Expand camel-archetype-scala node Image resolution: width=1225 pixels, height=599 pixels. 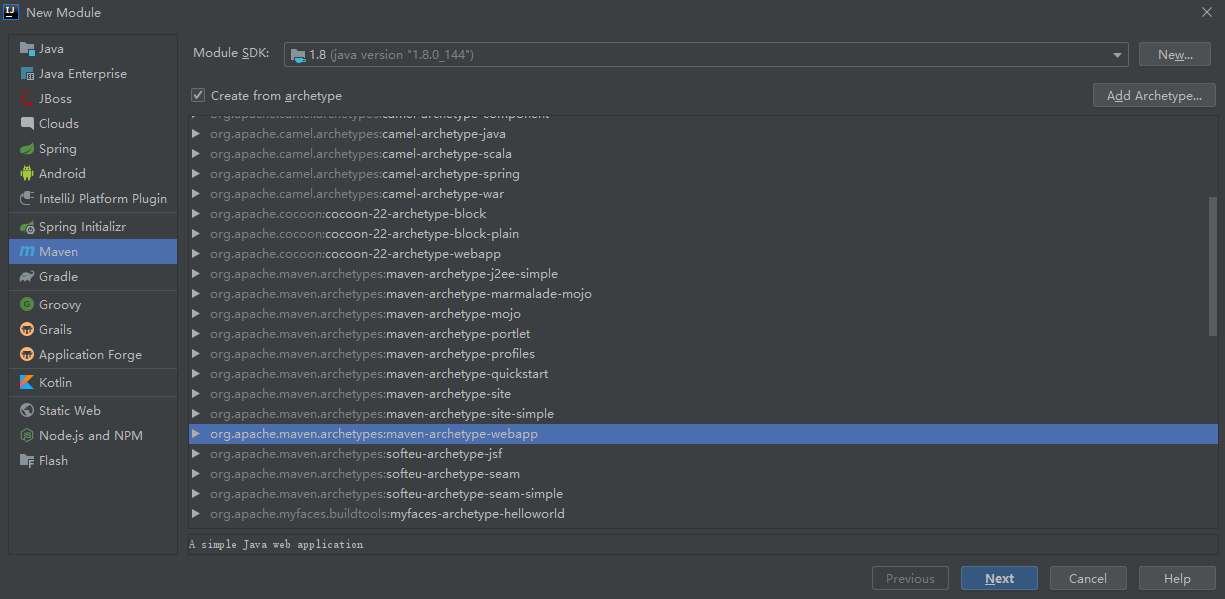coord(197,154)
